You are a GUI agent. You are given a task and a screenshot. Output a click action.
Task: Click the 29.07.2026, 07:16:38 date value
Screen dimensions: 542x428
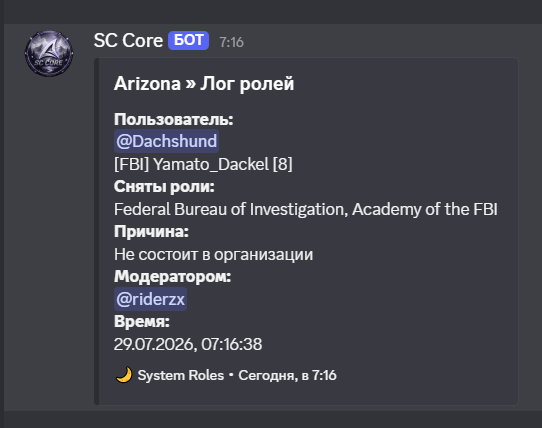(188, 344)
